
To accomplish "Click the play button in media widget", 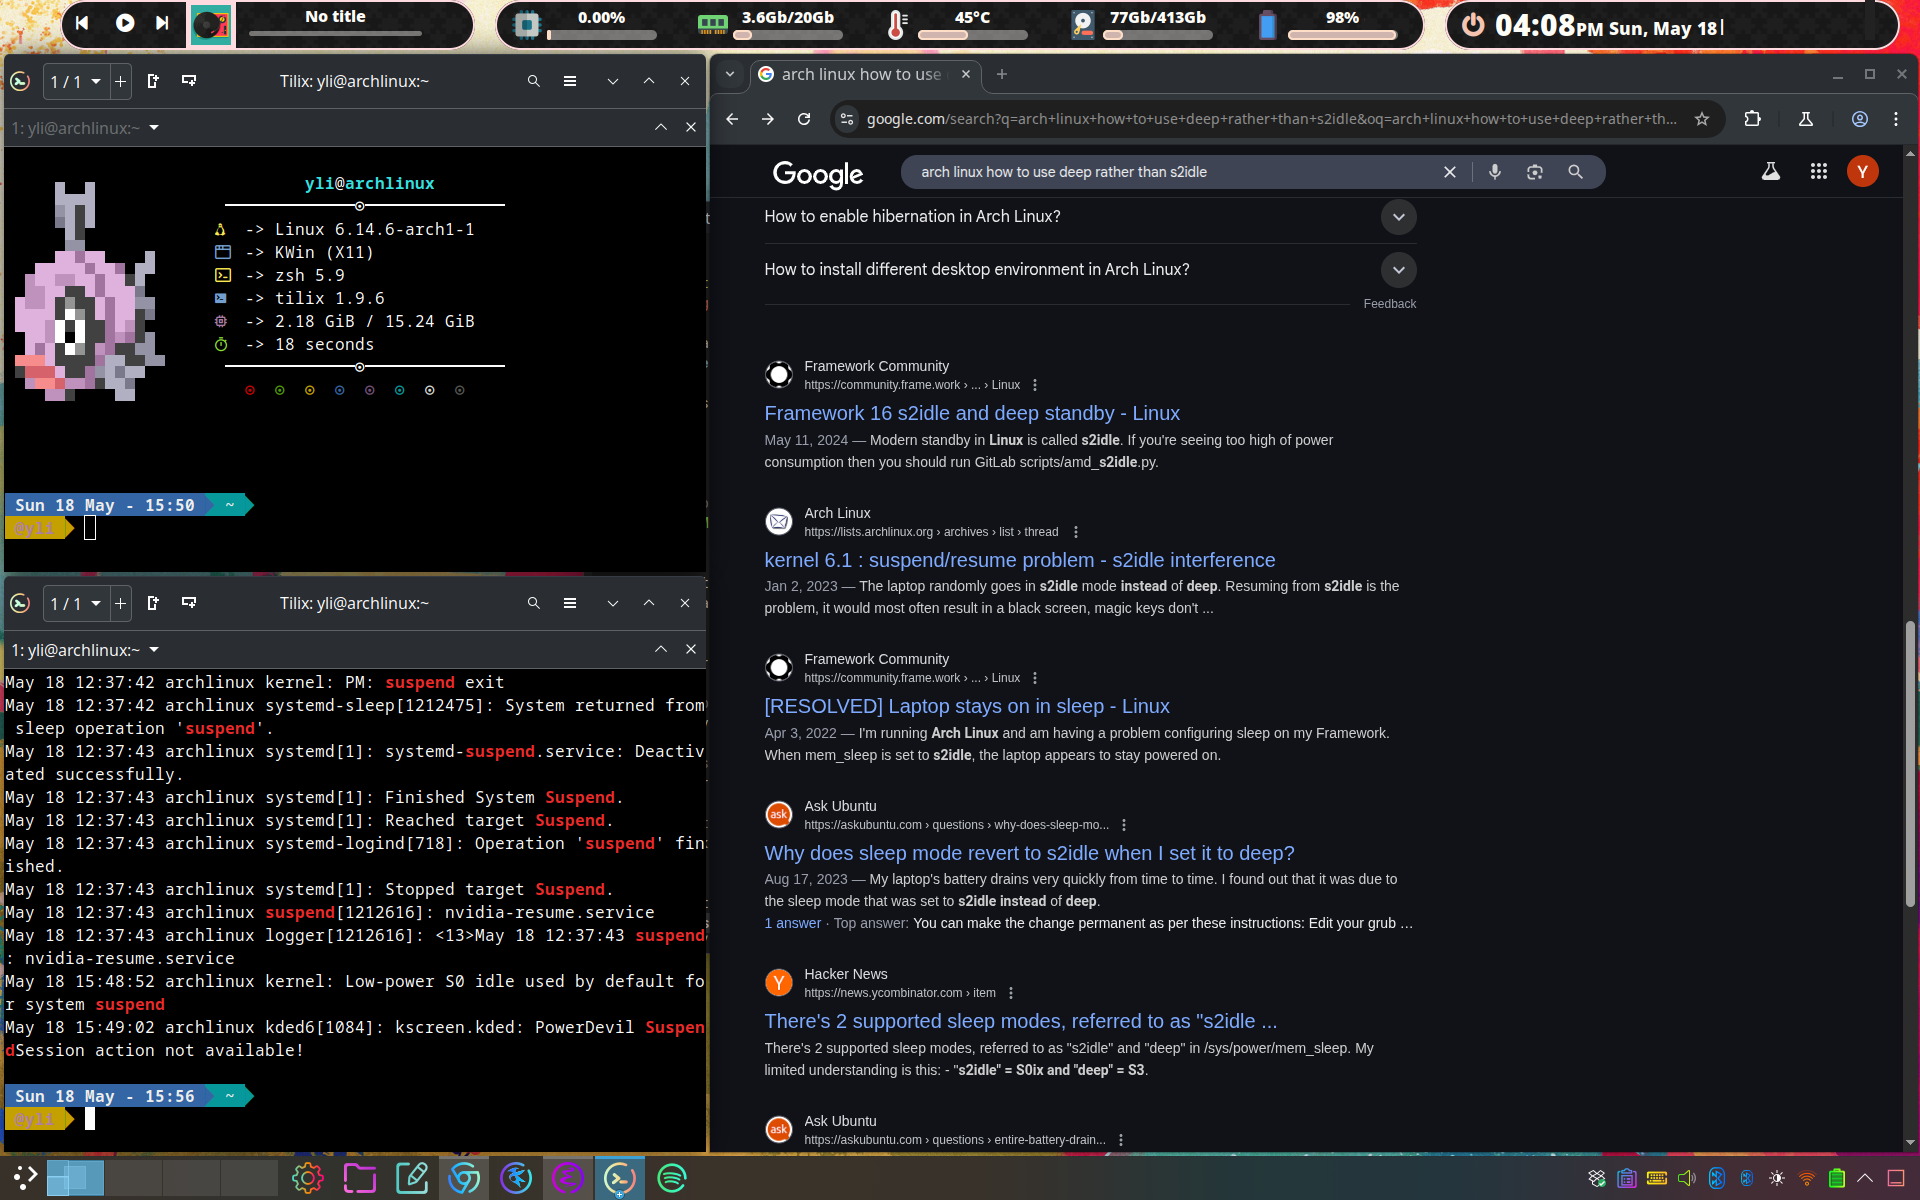I will (x=124, y=23).
